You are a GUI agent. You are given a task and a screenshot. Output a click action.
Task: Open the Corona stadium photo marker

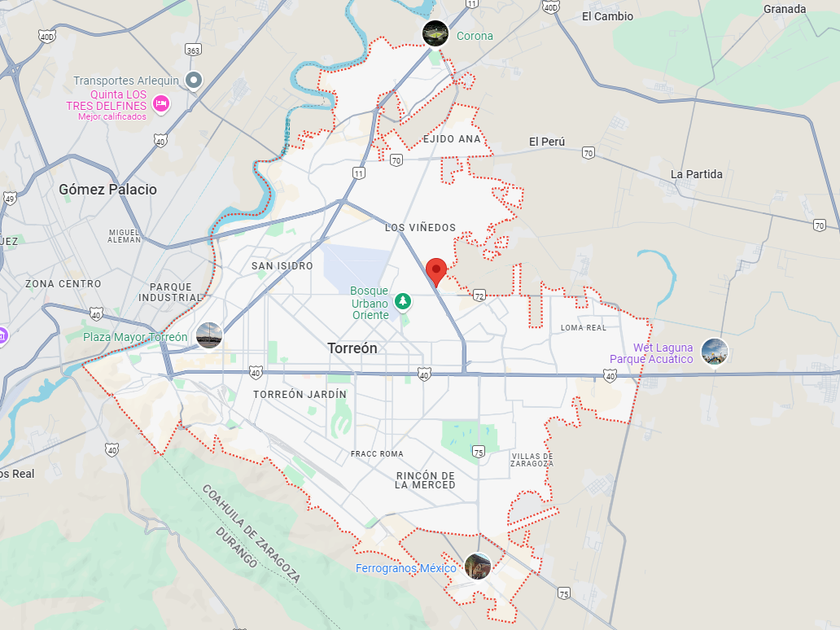435,34
